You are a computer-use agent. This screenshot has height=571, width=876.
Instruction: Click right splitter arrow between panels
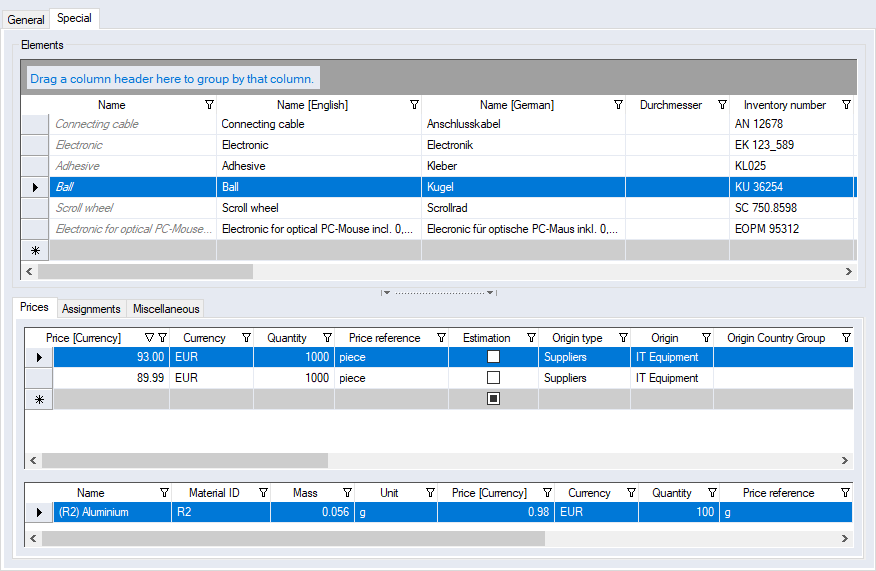tap(491, 293)
